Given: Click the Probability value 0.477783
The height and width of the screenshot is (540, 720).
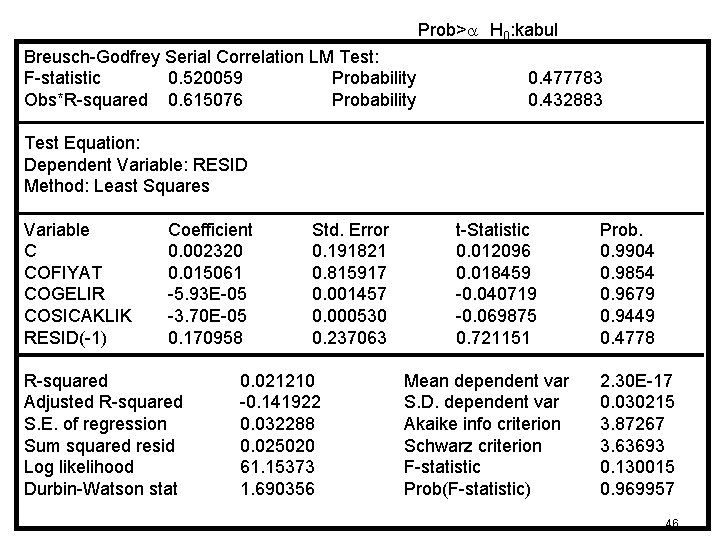Looking at the screenshot, I should (x=565, y=78).
